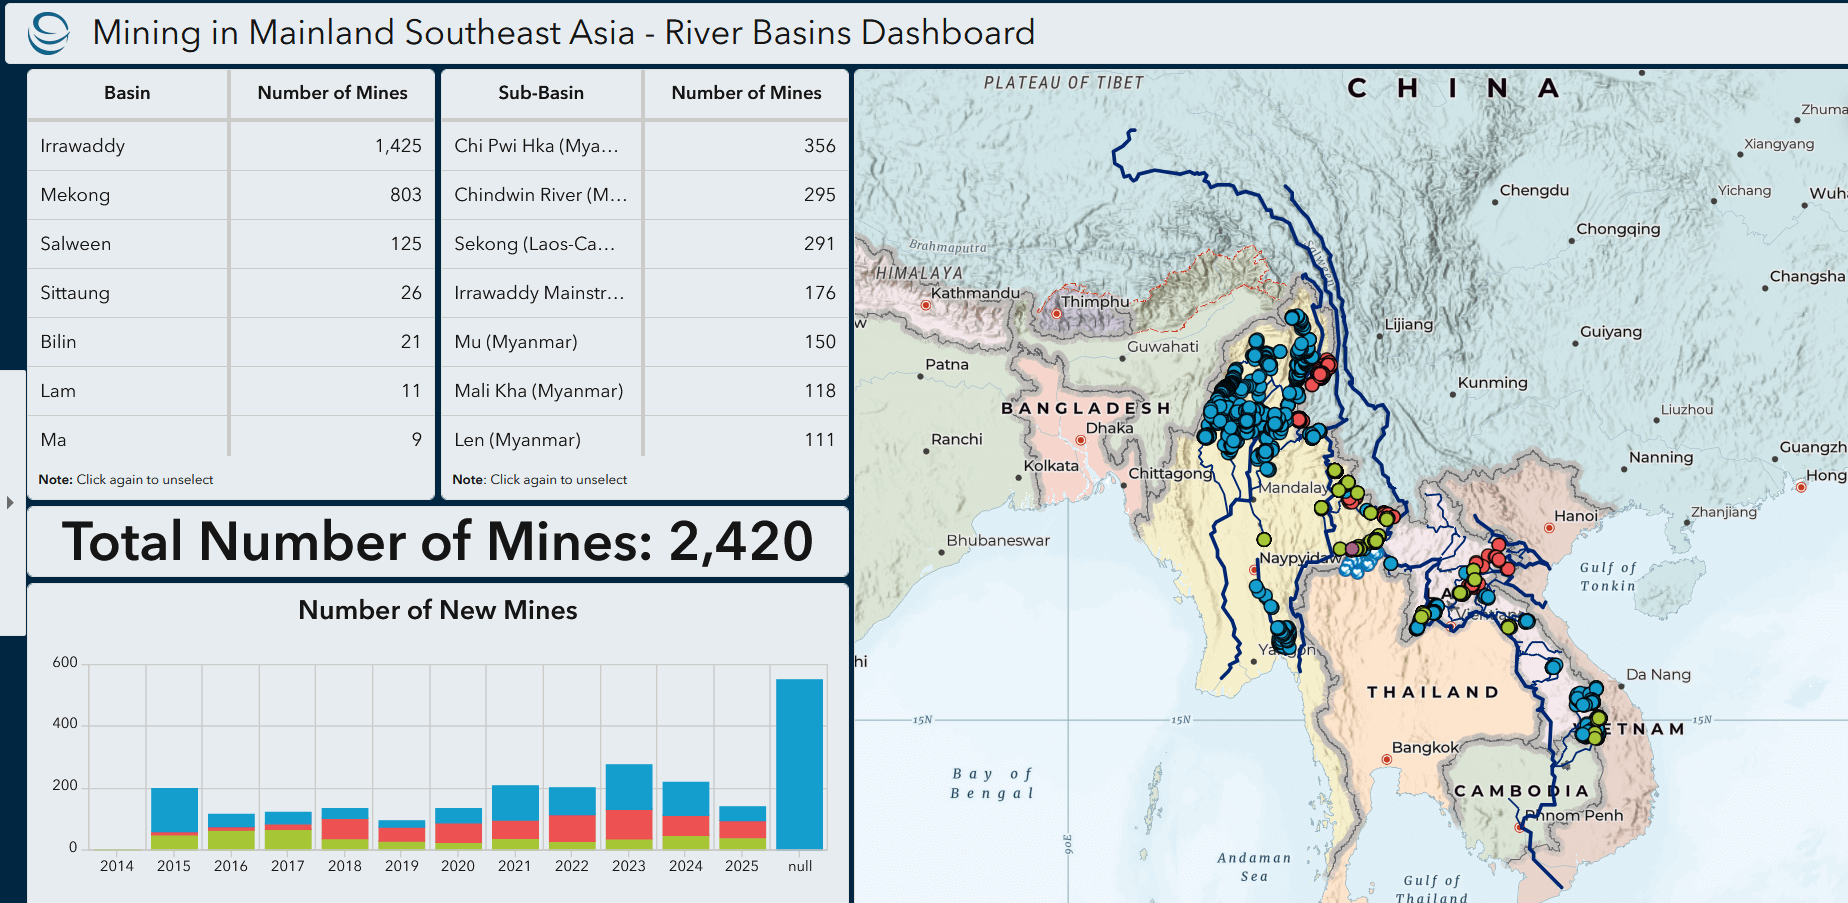Expand the left side panel arrow

10,502
